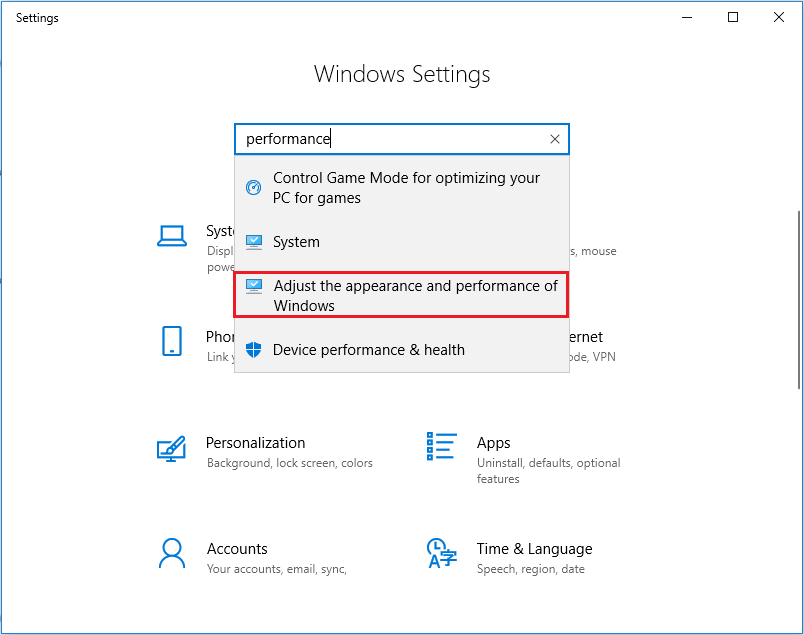Open the Apps list icon

tap(441, 446)
